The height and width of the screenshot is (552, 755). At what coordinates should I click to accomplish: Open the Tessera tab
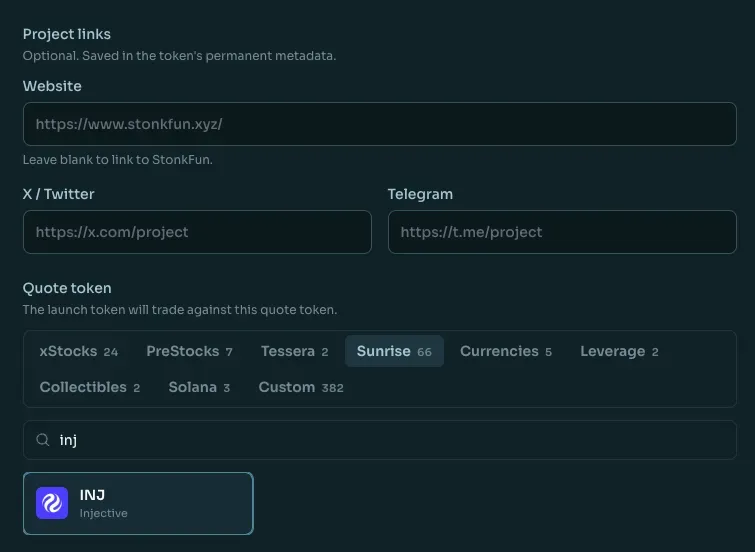295,351
